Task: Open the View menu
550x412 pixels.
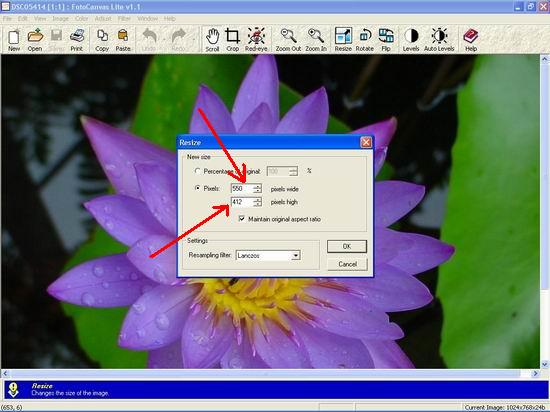Action: (40, 19)
